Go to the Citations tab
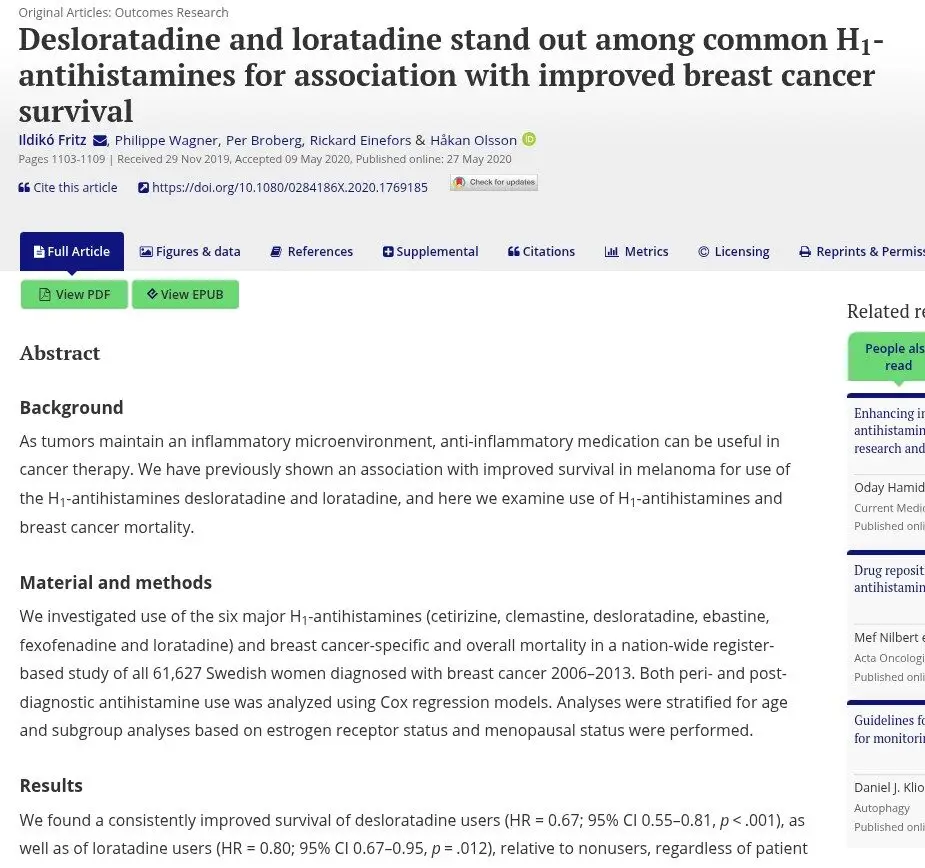The image size is (925, 868). (542, 251)
